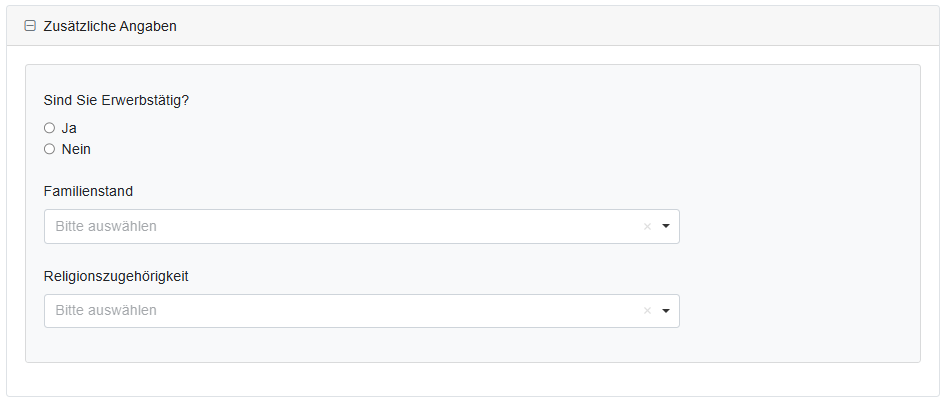Select the Ja radio button
This screenshot has height=401, width=946.
click(49, 128)
